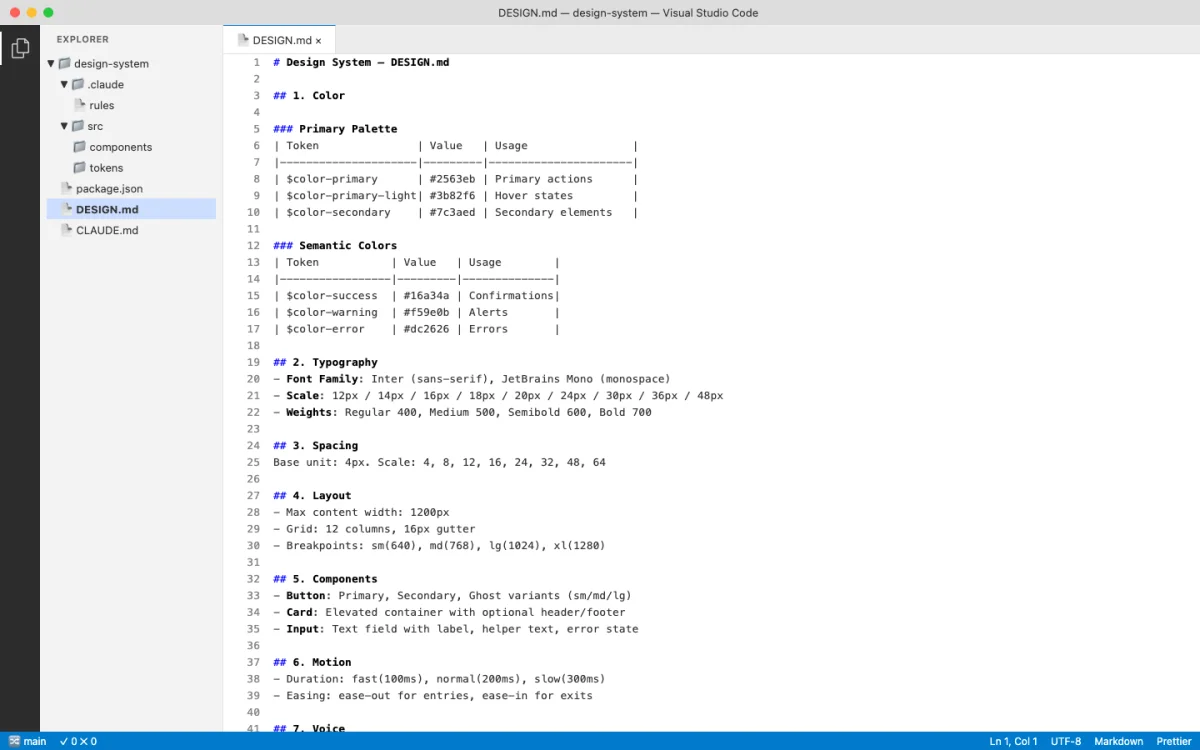This screenshot has width=1200, height=750.
Task: Click the #f59e0b warning value
Action: point(427,312)
